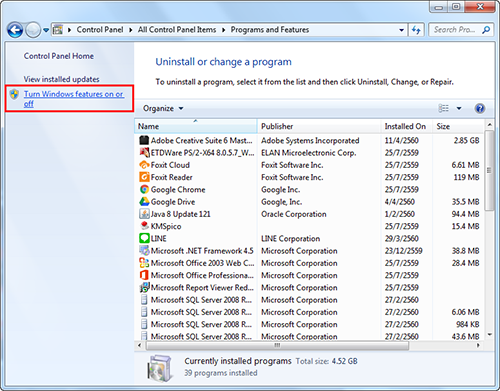Click Java 8 Update 121 icon

[x=144, y=214]
